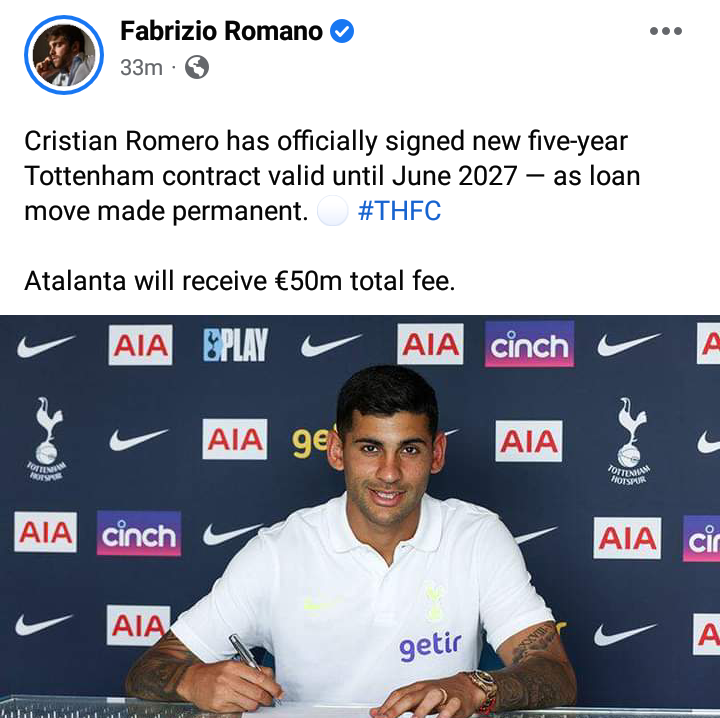720x718 pixels.
Task: Click the Tottenham Hotspur crest on the photo's left side
Action: tap(46, 438)
